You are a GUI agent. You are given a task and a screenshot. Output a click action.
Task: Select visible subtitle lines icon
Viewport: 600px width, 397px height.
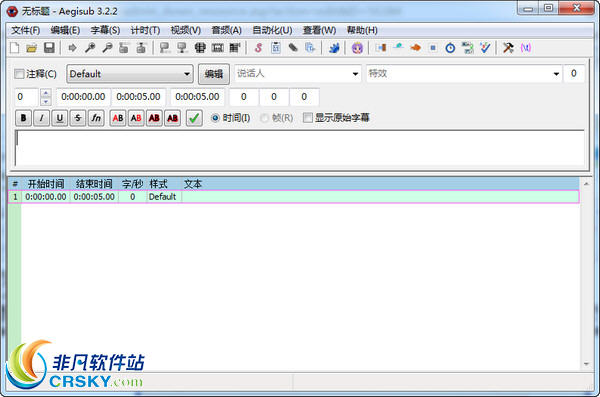(200, 48)
